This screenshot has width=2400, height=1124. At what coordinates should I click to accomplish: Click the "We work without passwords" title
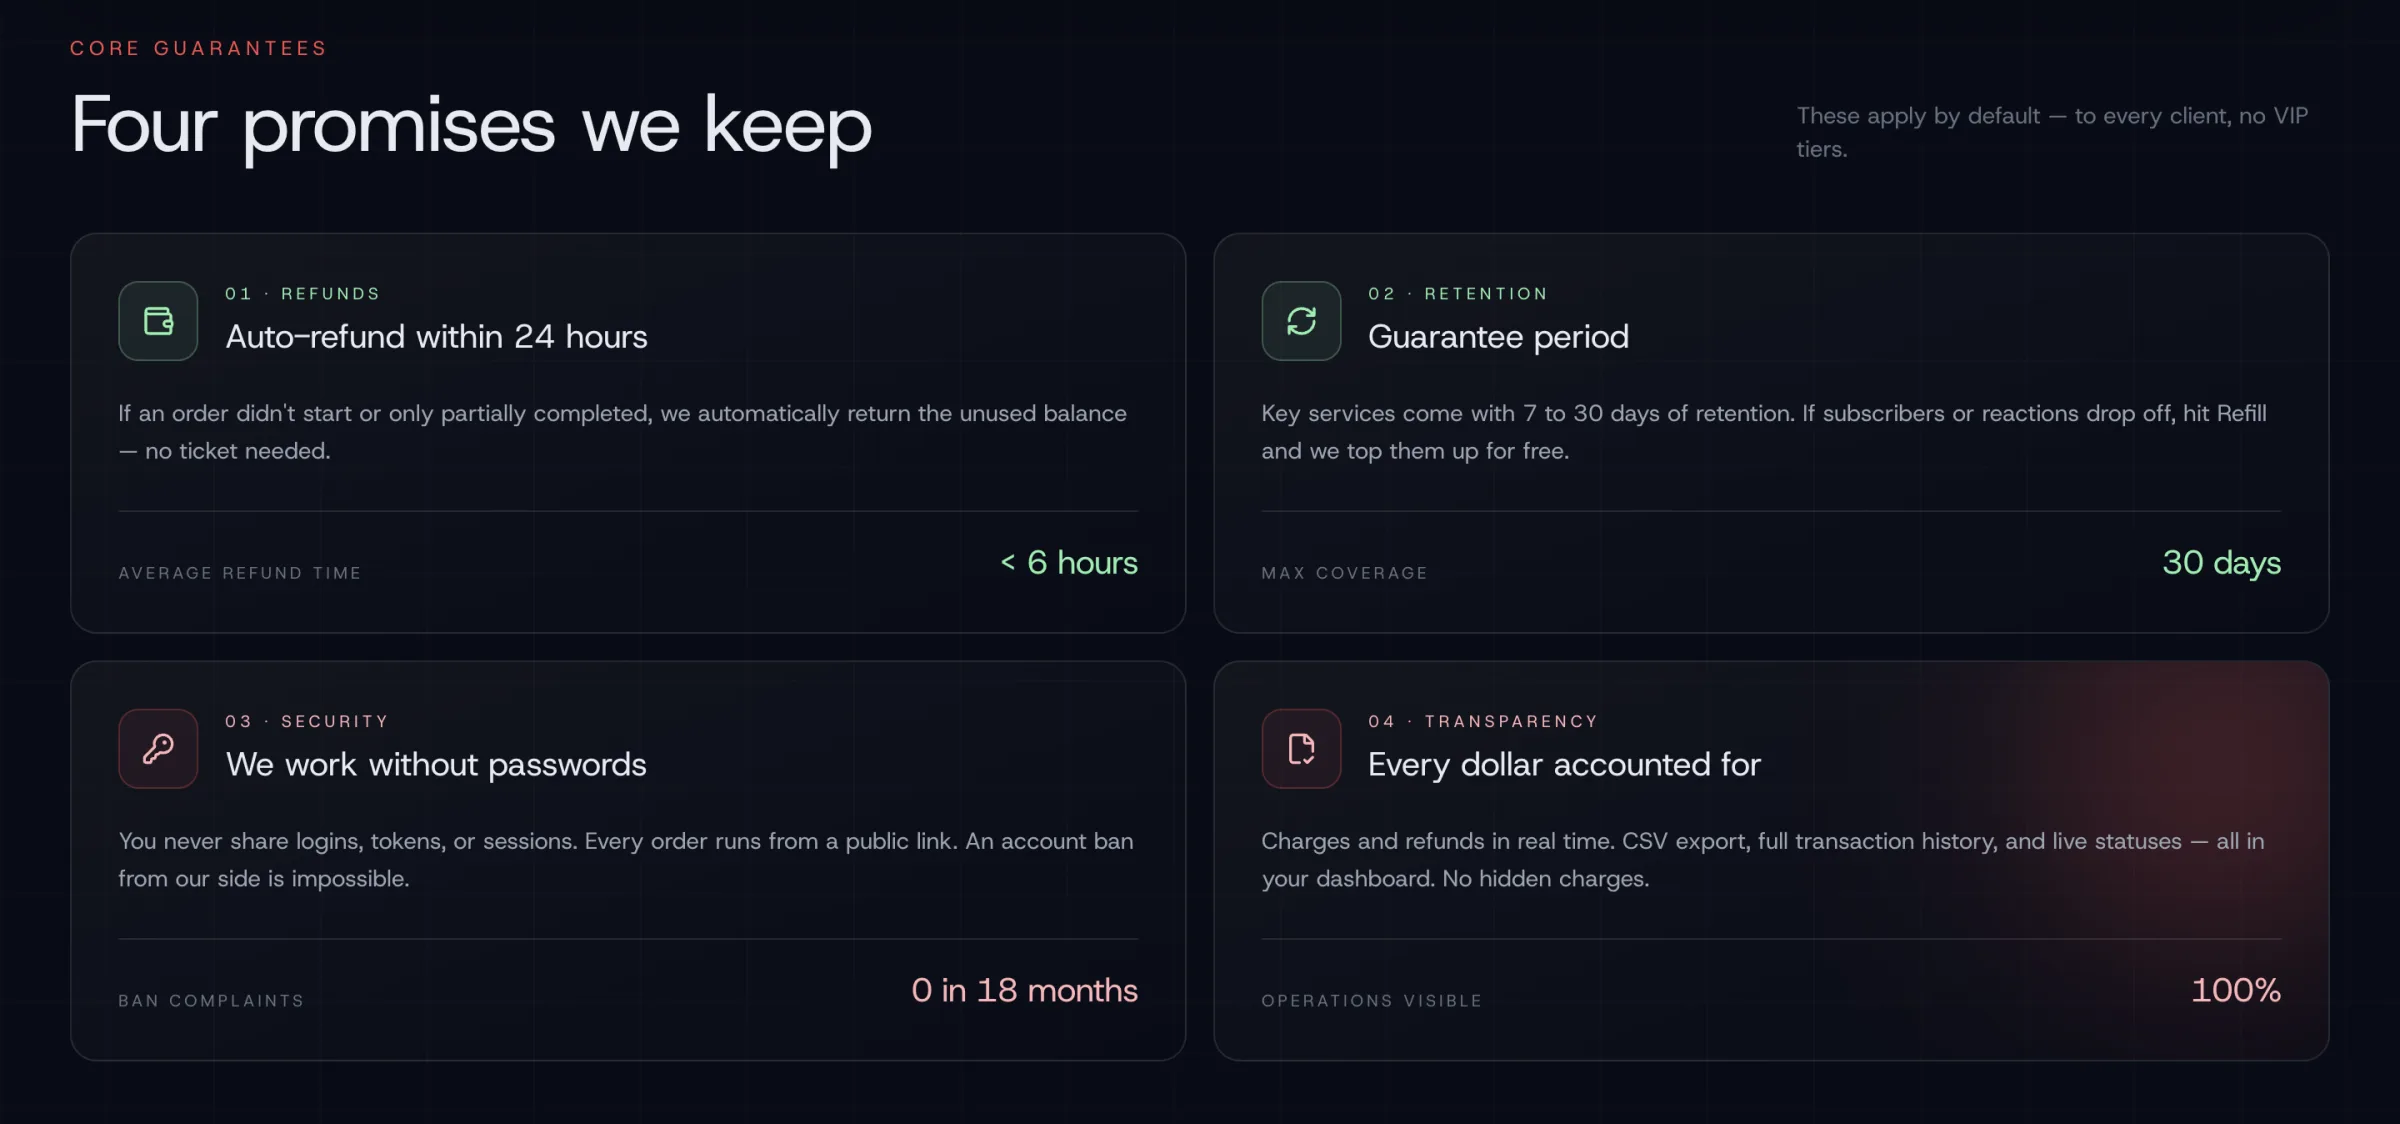click(436, 765)
